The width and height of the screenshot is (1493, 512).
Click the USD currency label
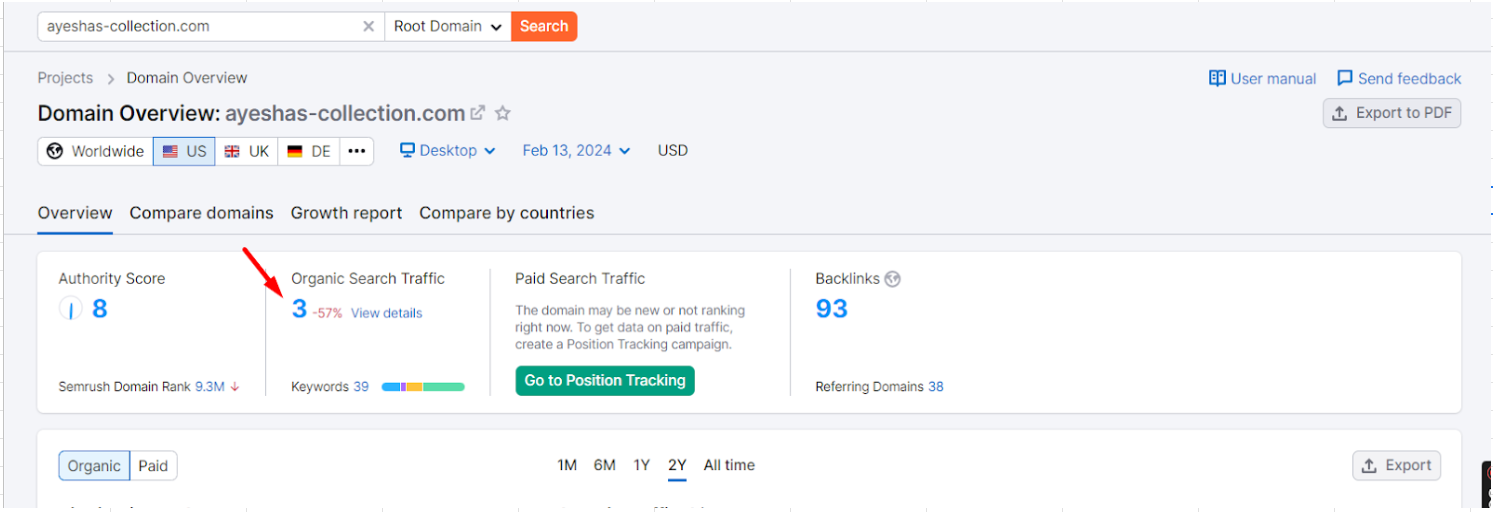[x=673, y=151]
